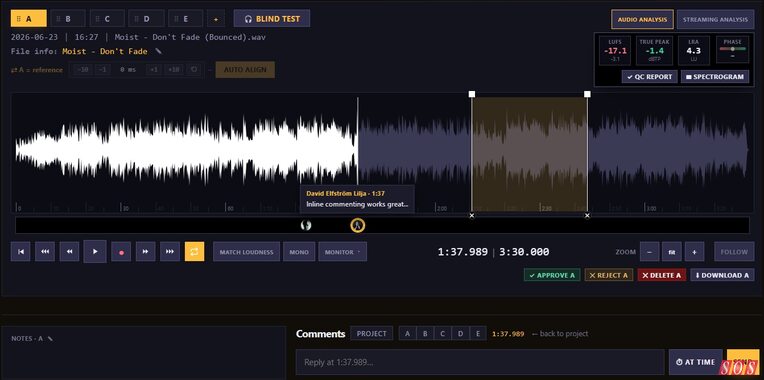Screen dimensions: 764x380
Task: Click the red record button
Action: pyautogui.click(x=121, y=252)
